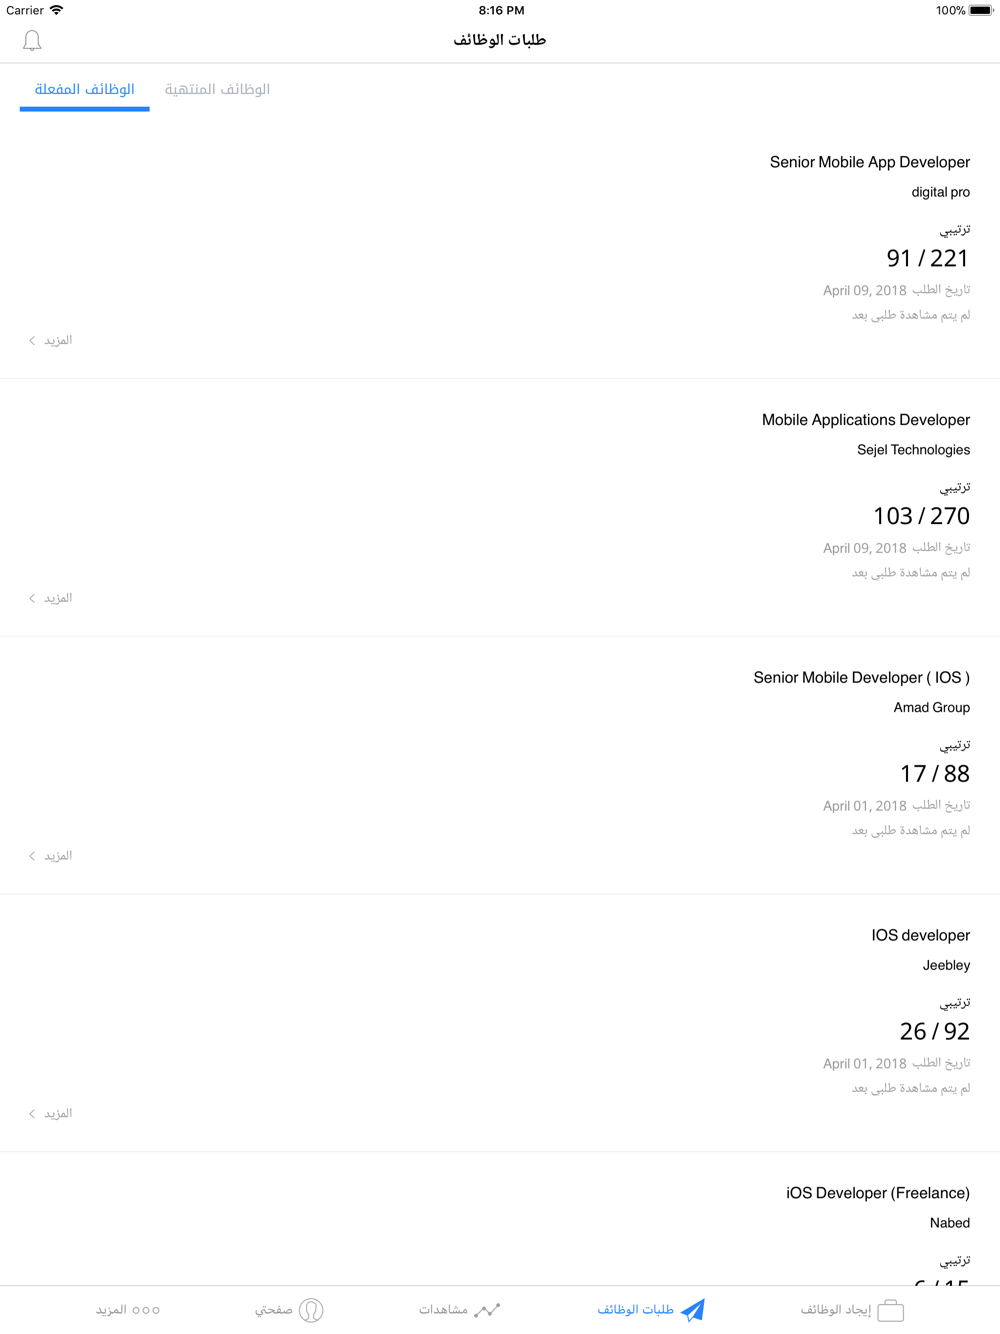Image resolution: width=1000 pixels, height=1334 pixels.
Task: Tap the briefcase find jobs icon
Action: point(890,1310)
